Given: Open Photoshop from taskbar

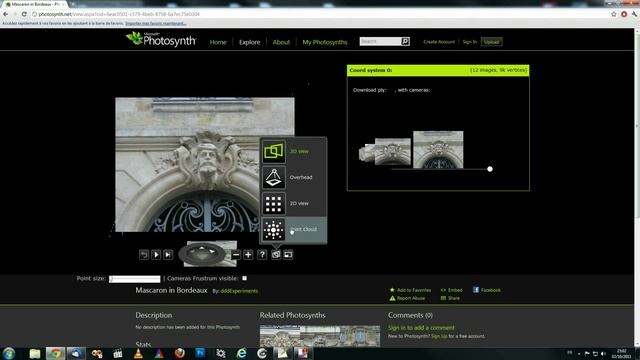Looking at the screenshot, I should pos(200,353).
